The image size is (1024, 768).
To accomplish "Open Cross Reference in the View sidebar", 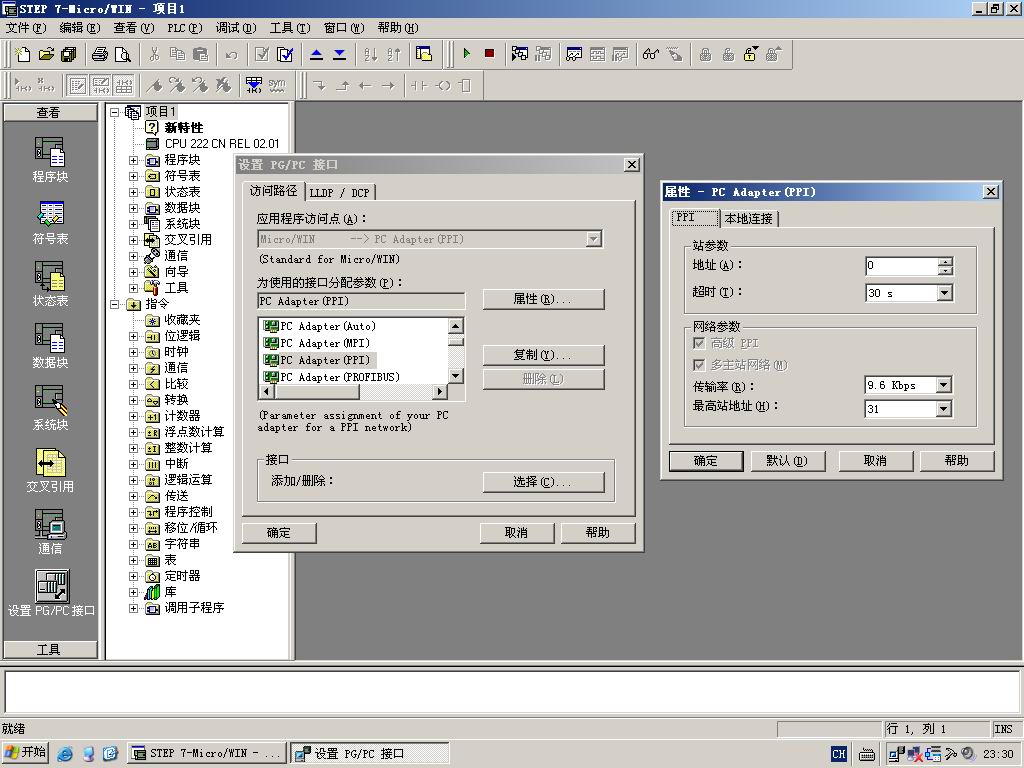I will (x=50, y=470).
